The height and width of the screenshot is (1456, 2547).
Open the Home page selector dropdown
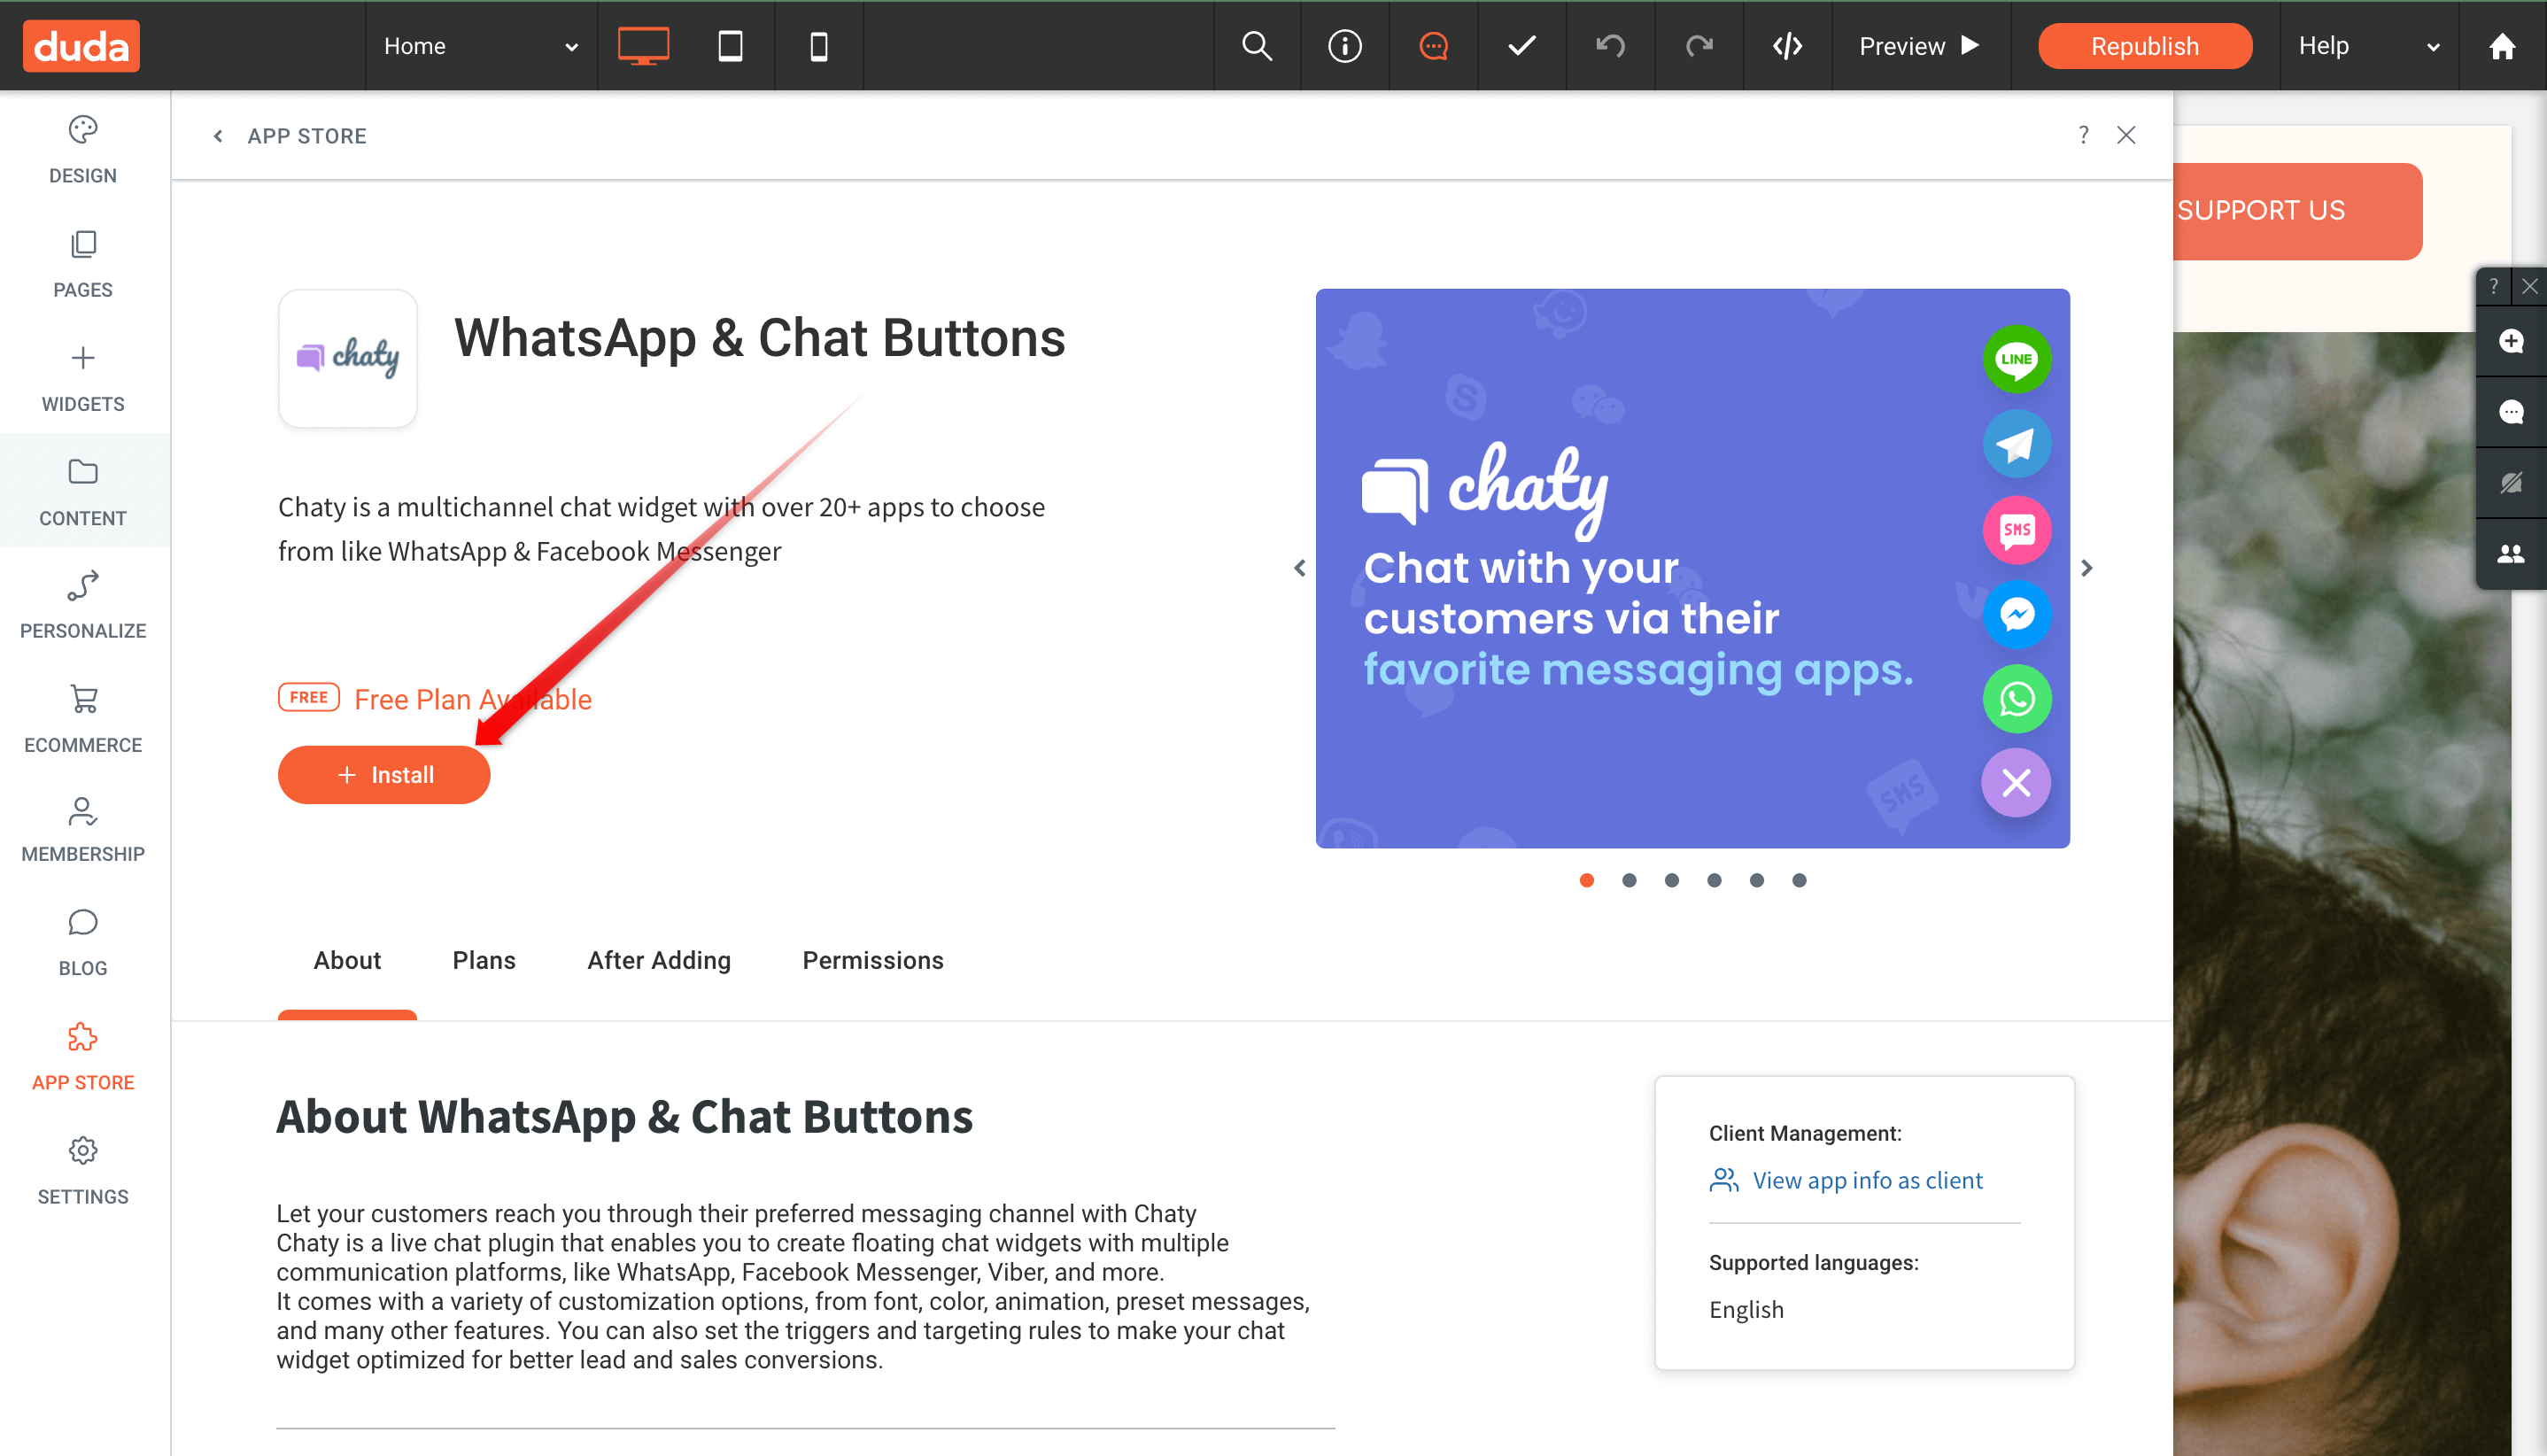point(481,46)
